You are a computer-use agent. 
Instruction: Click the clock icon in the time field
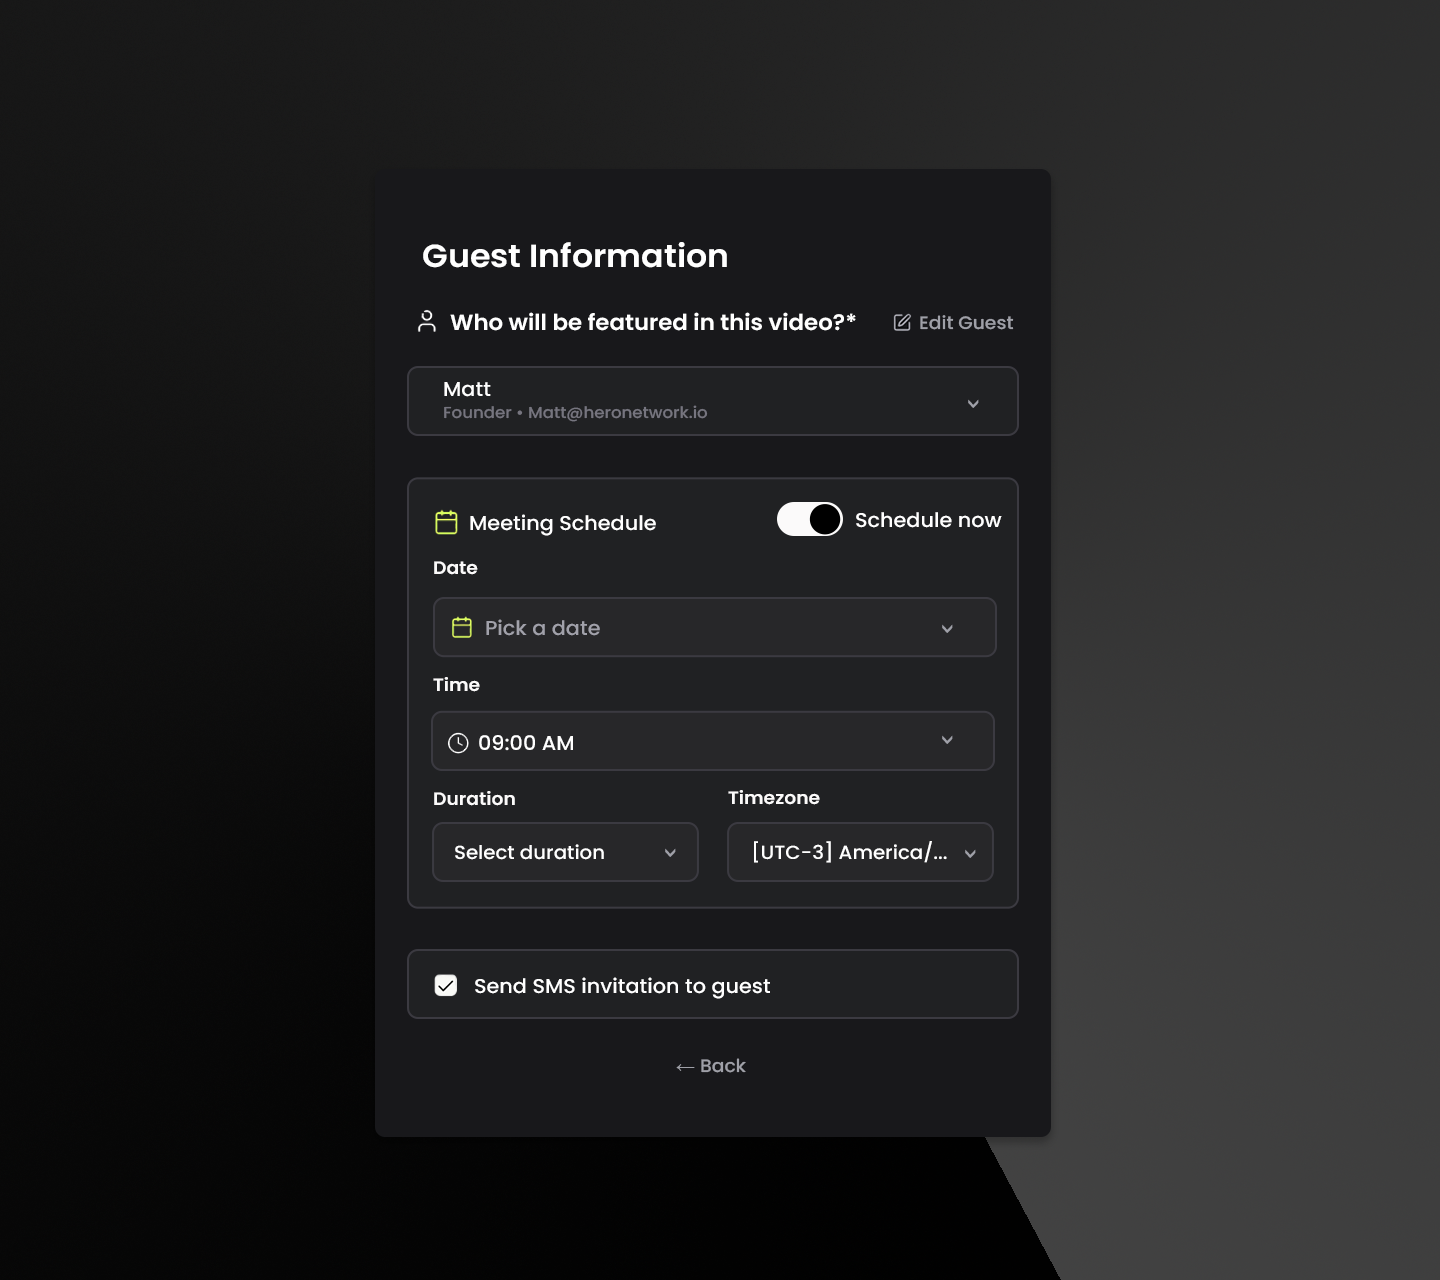458,742
